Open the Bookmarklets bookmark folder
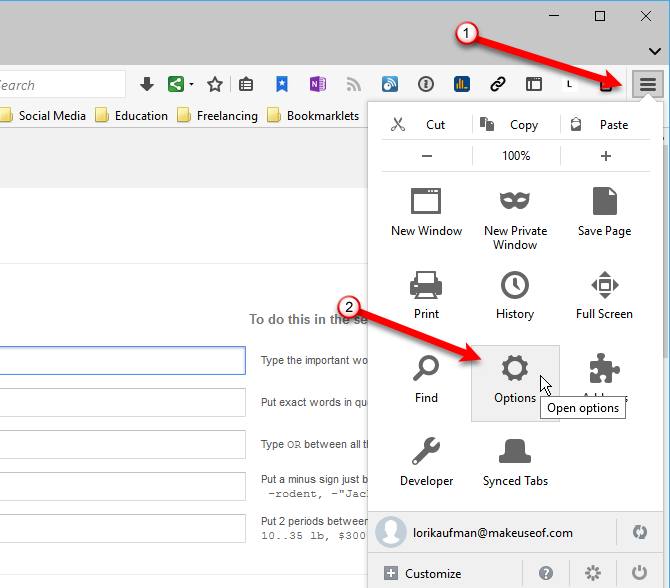 pyautogui.click(x=313, y=116)
